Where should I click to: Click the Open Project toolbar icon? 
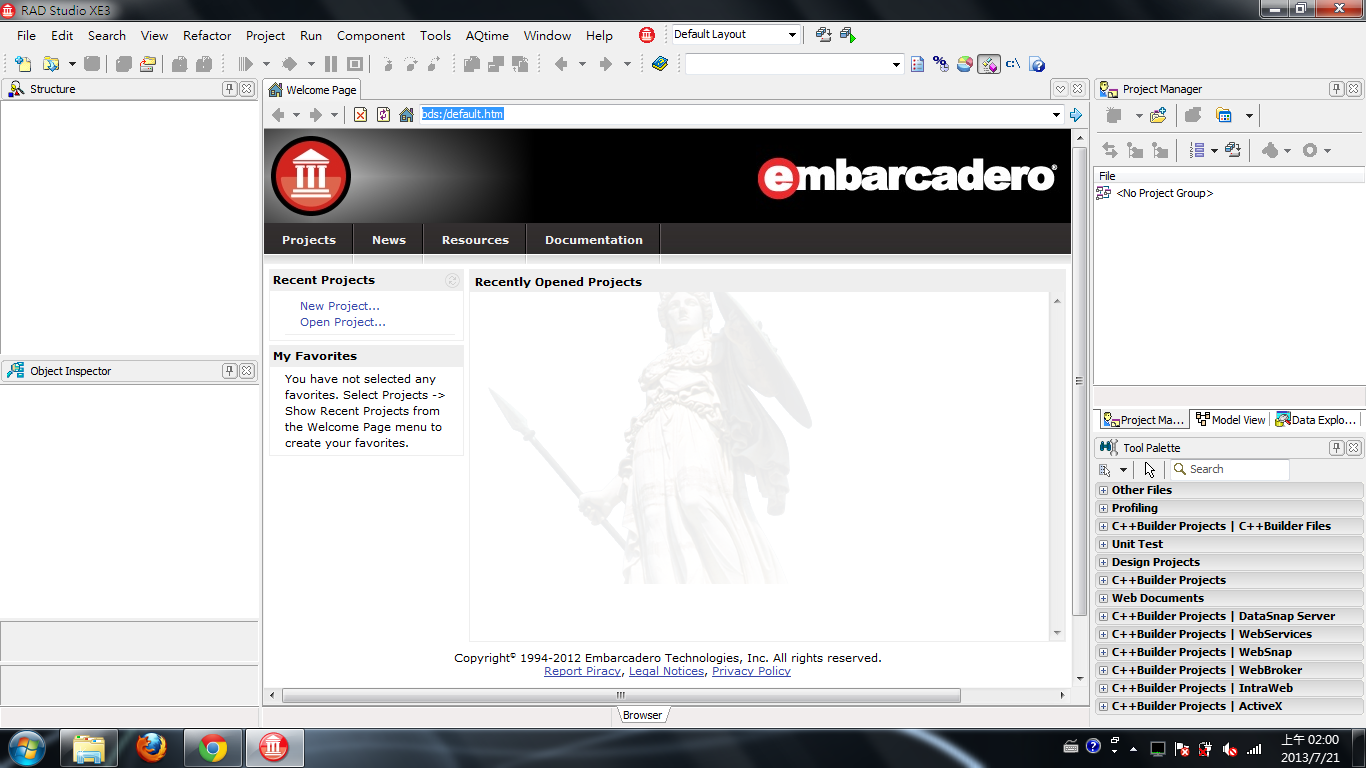[148, 64]
